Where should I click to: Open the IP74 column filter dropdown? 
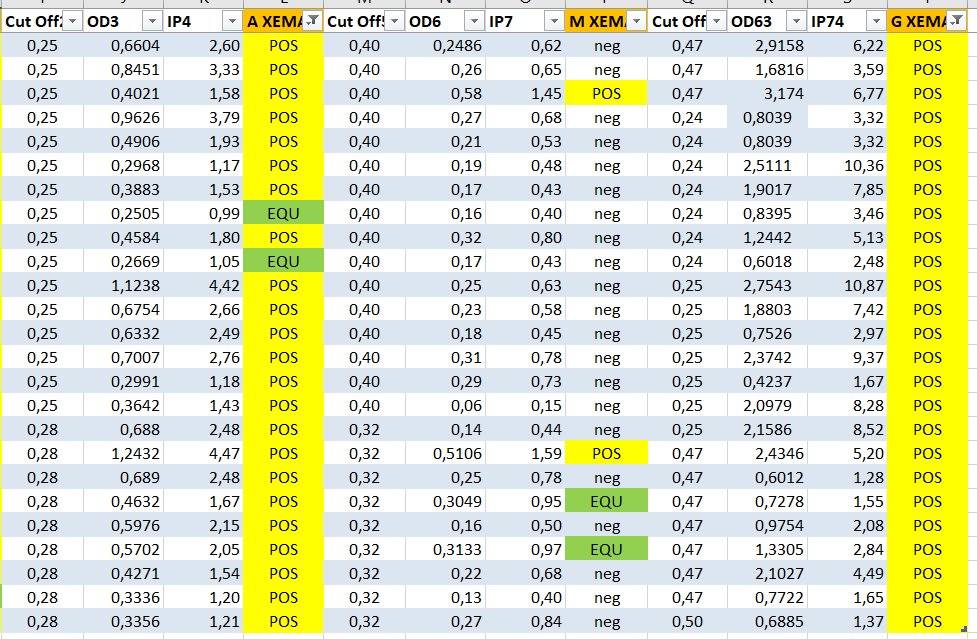click(876, 21)
